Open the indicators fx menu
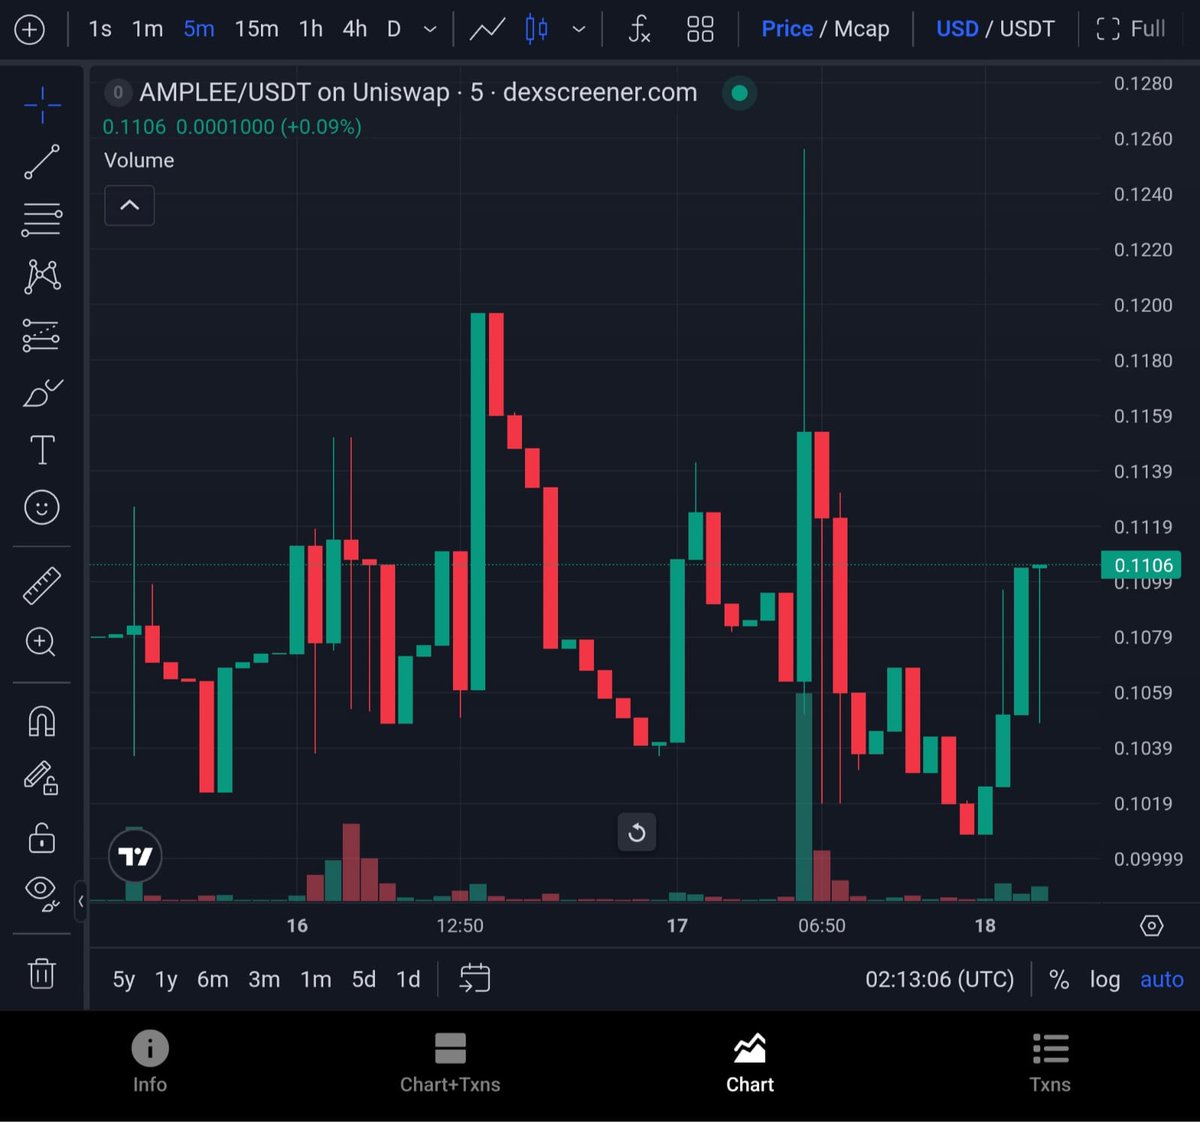The image size is (1200, 1122). tap(640, 29)
